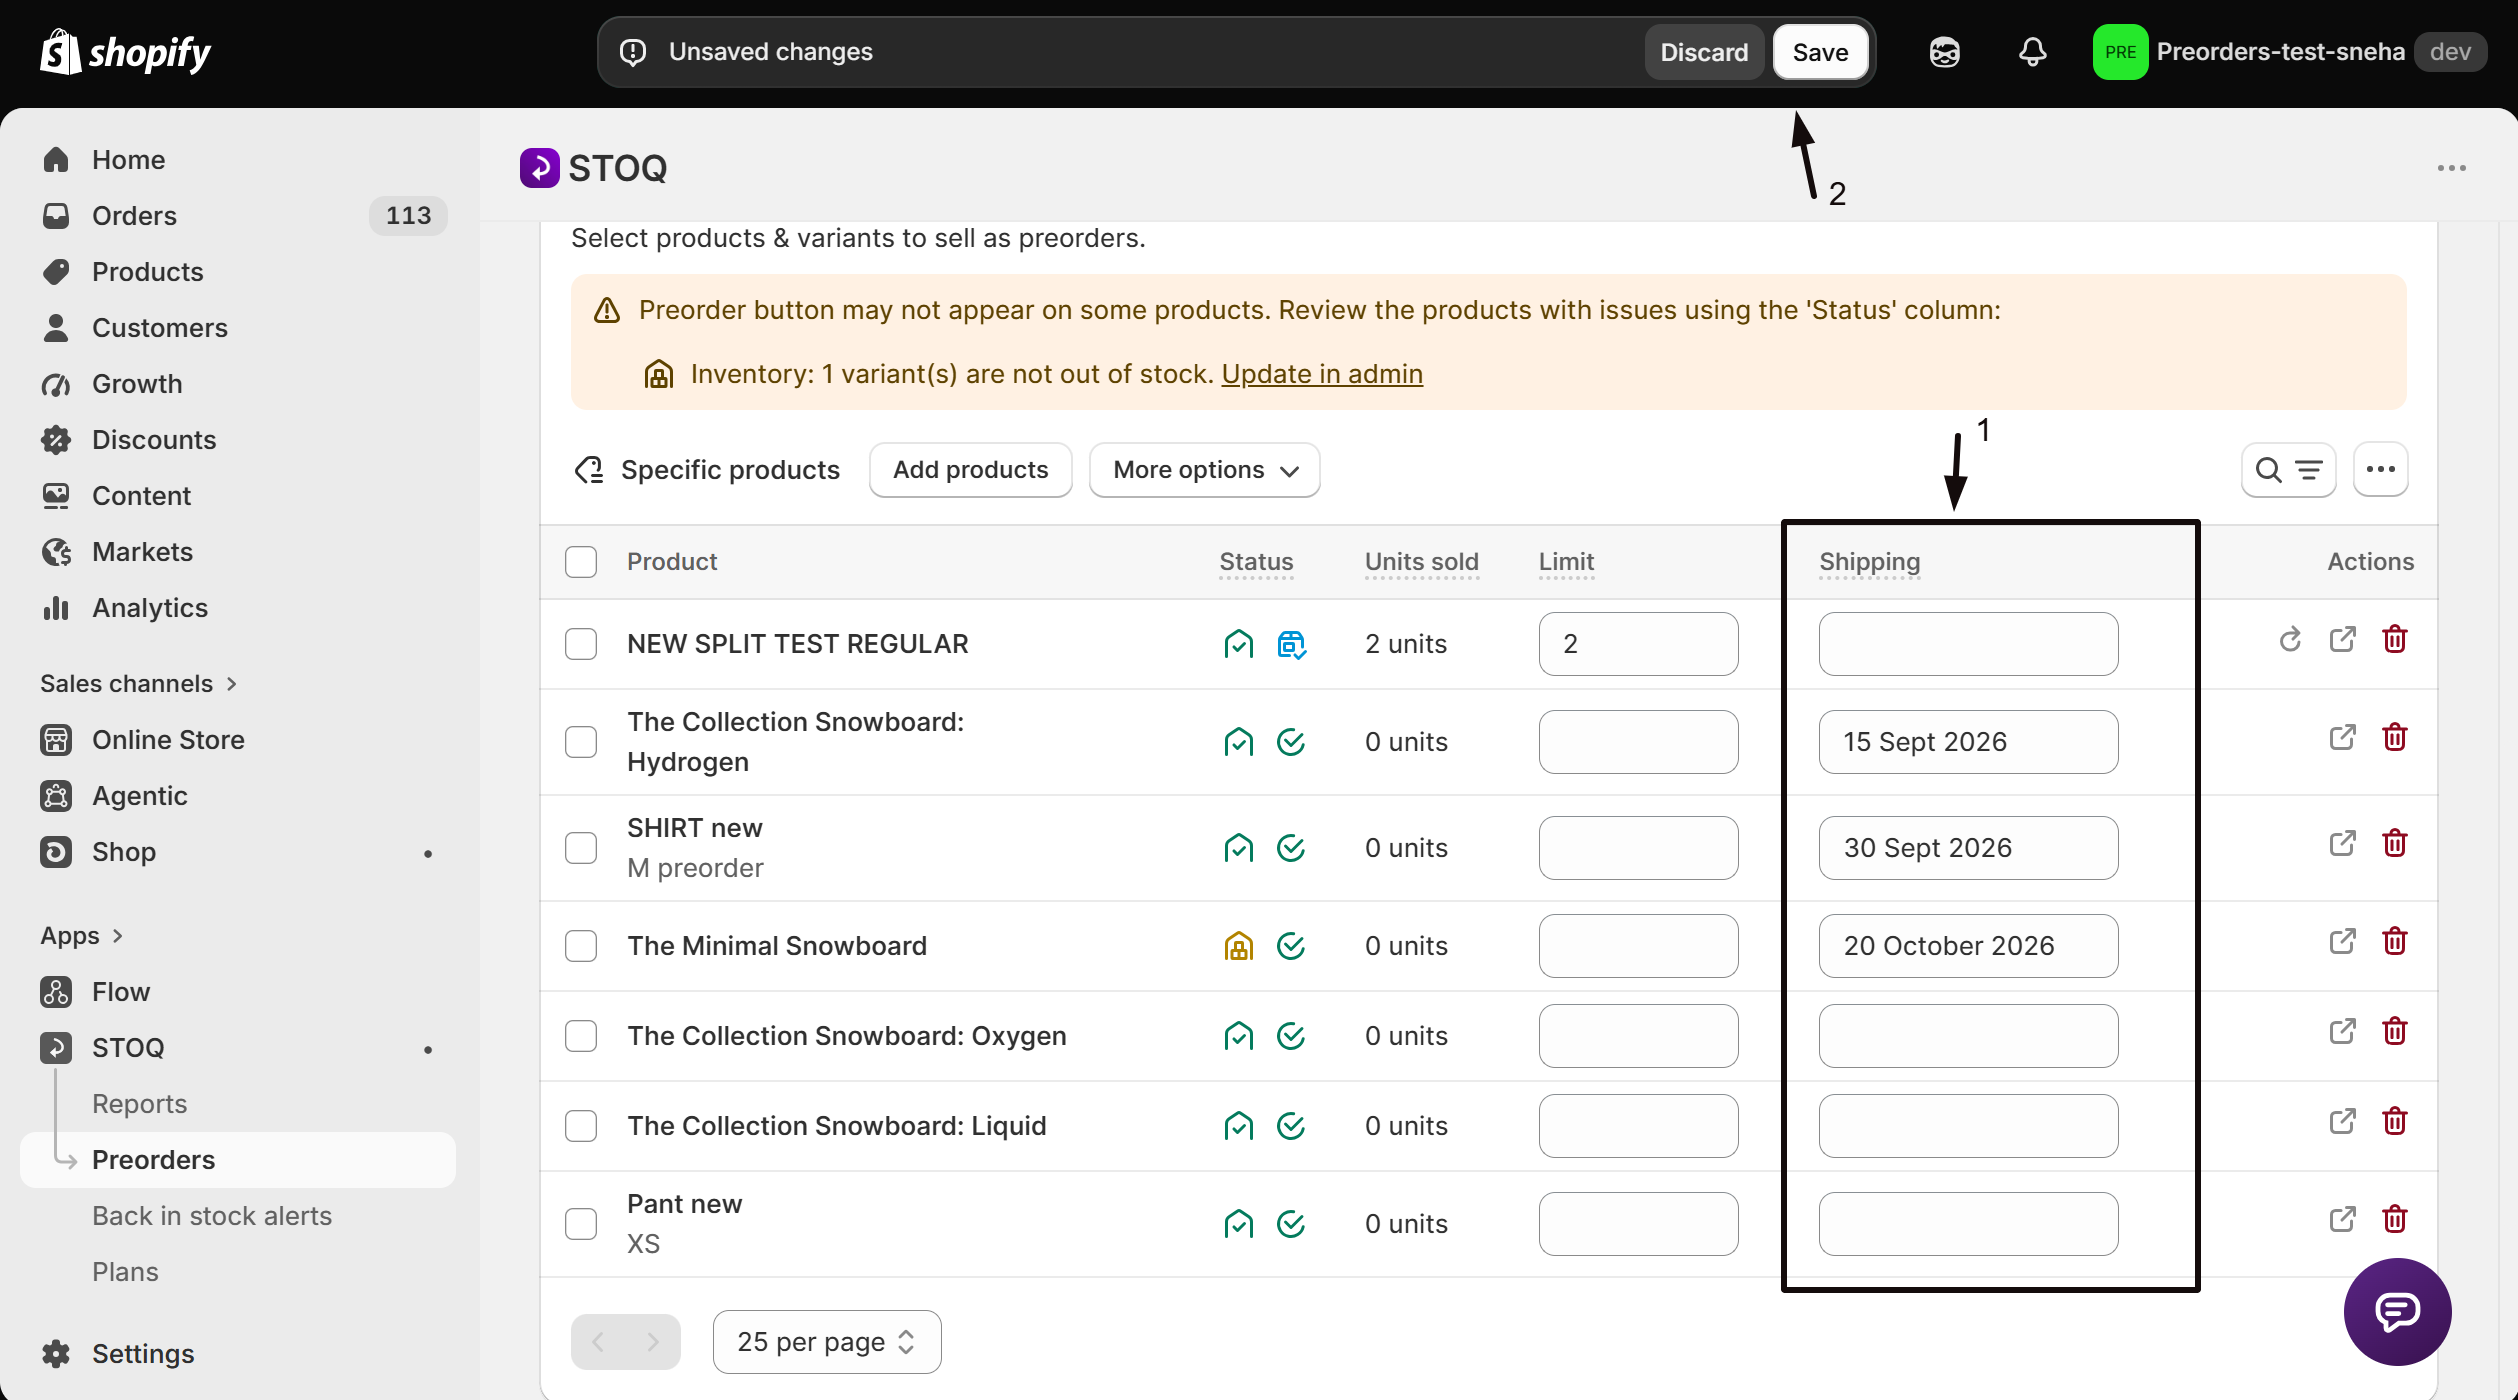The image size is (2518, 1400).
Task: Click the Shopify logo
Action: tap(125, 52)
